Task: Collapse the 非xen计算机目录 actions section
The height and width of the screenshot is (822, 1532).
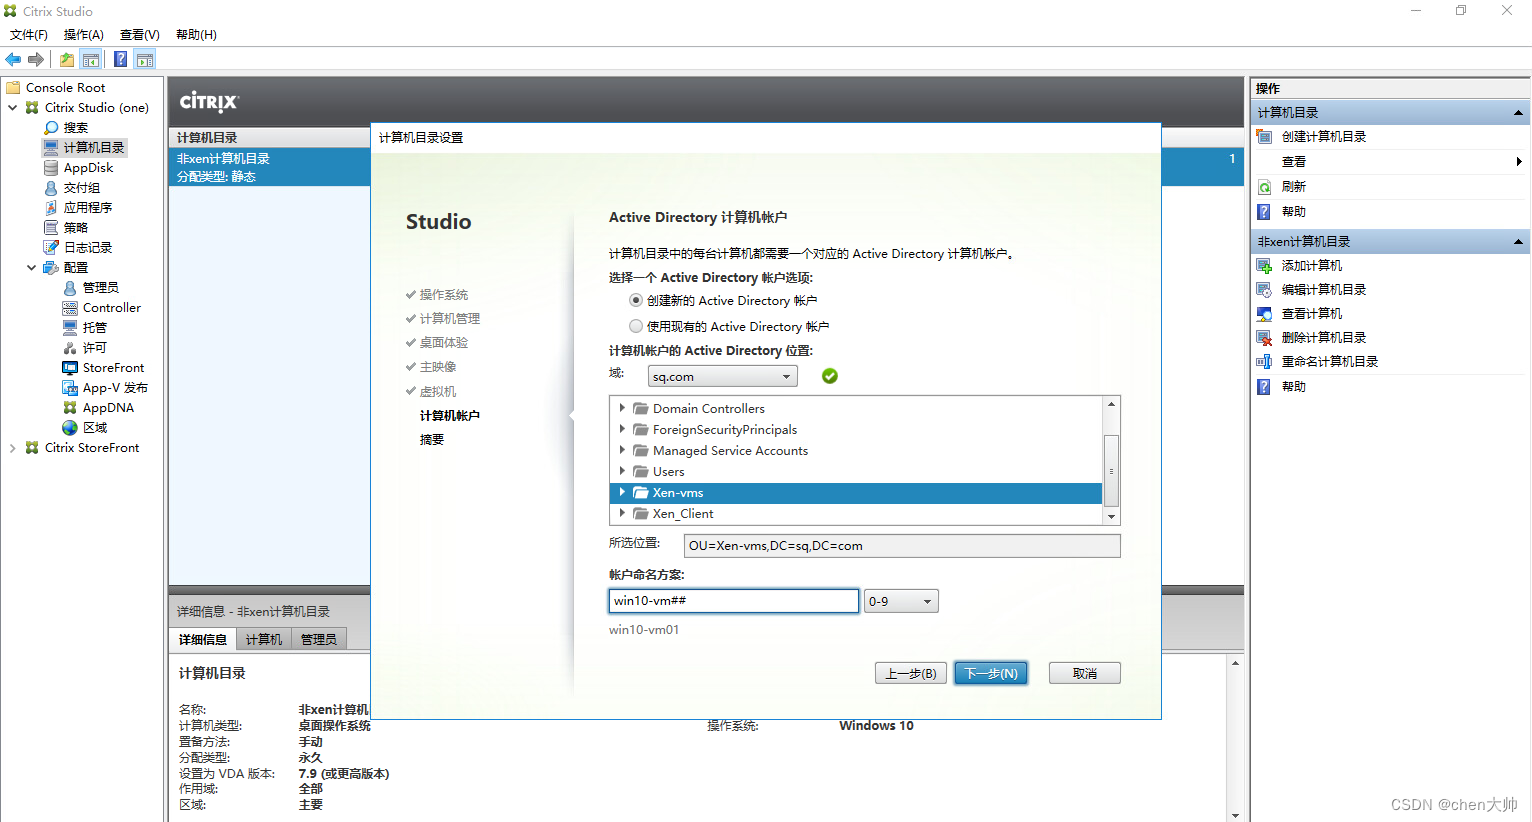Action: pos(1518,242)
